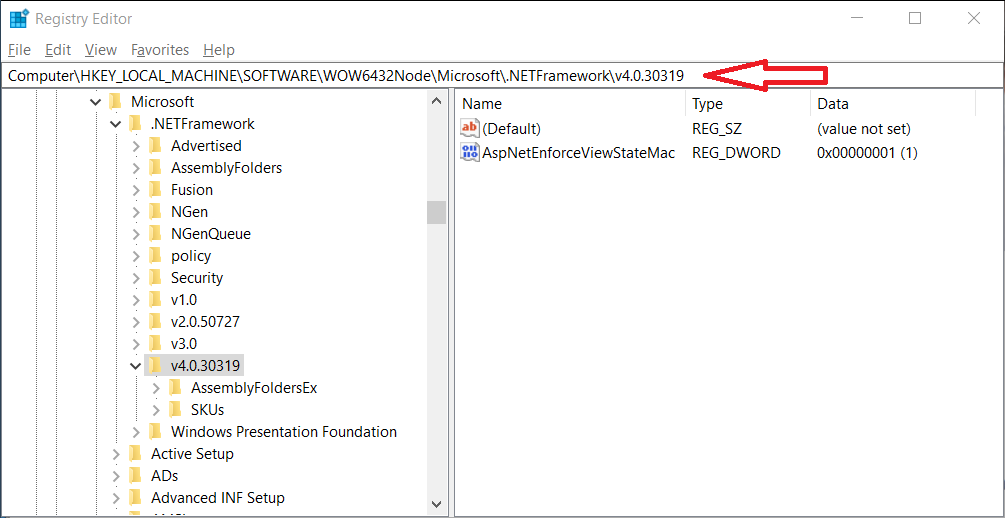Screen dimensions: 1005x518
Task: Click the Registry Editor app icon in title bar
Action: pyautogui.click(x=18, y=19)
